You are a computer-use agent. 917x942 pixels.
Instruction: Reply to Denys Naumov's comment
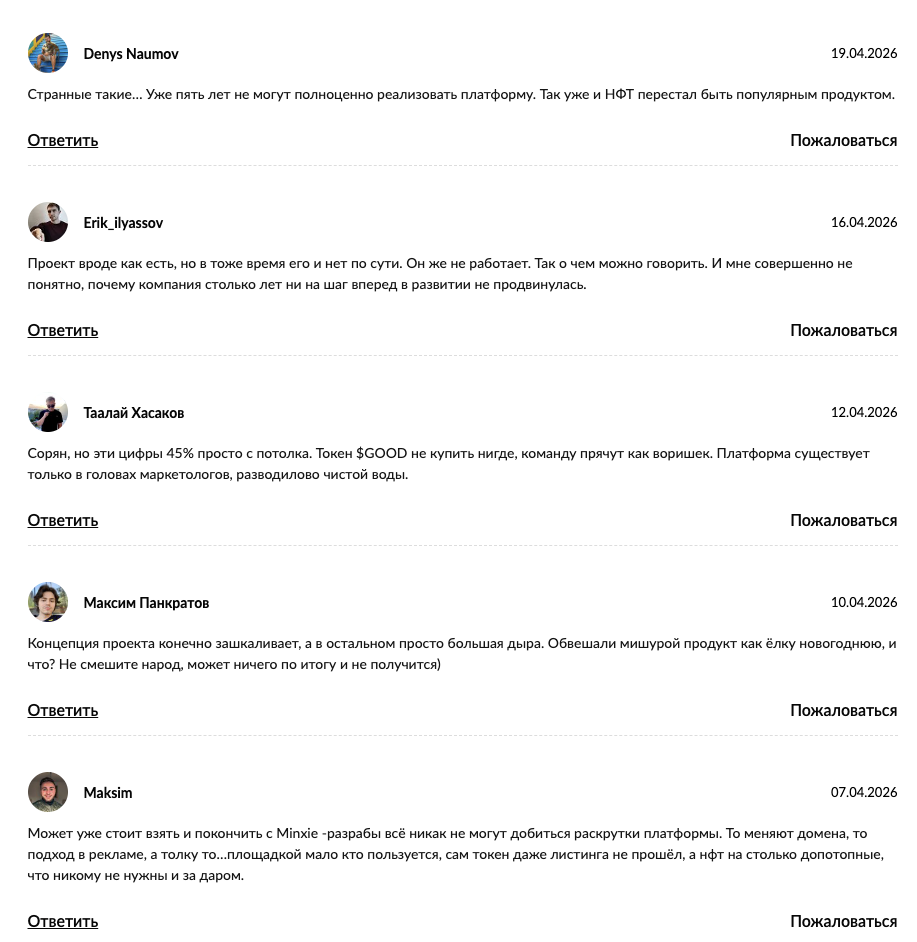(62, 140)
